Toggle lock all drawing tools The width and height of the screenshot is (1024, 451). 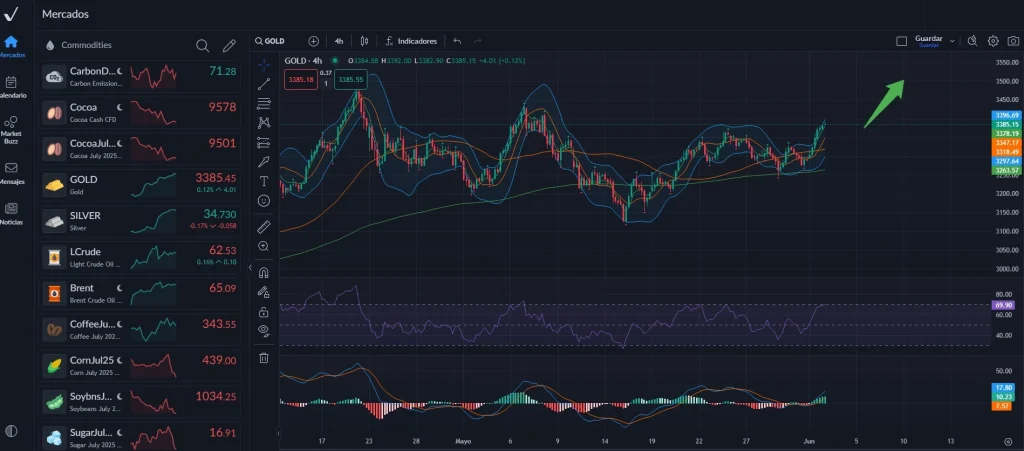click(x=264, y=311)
